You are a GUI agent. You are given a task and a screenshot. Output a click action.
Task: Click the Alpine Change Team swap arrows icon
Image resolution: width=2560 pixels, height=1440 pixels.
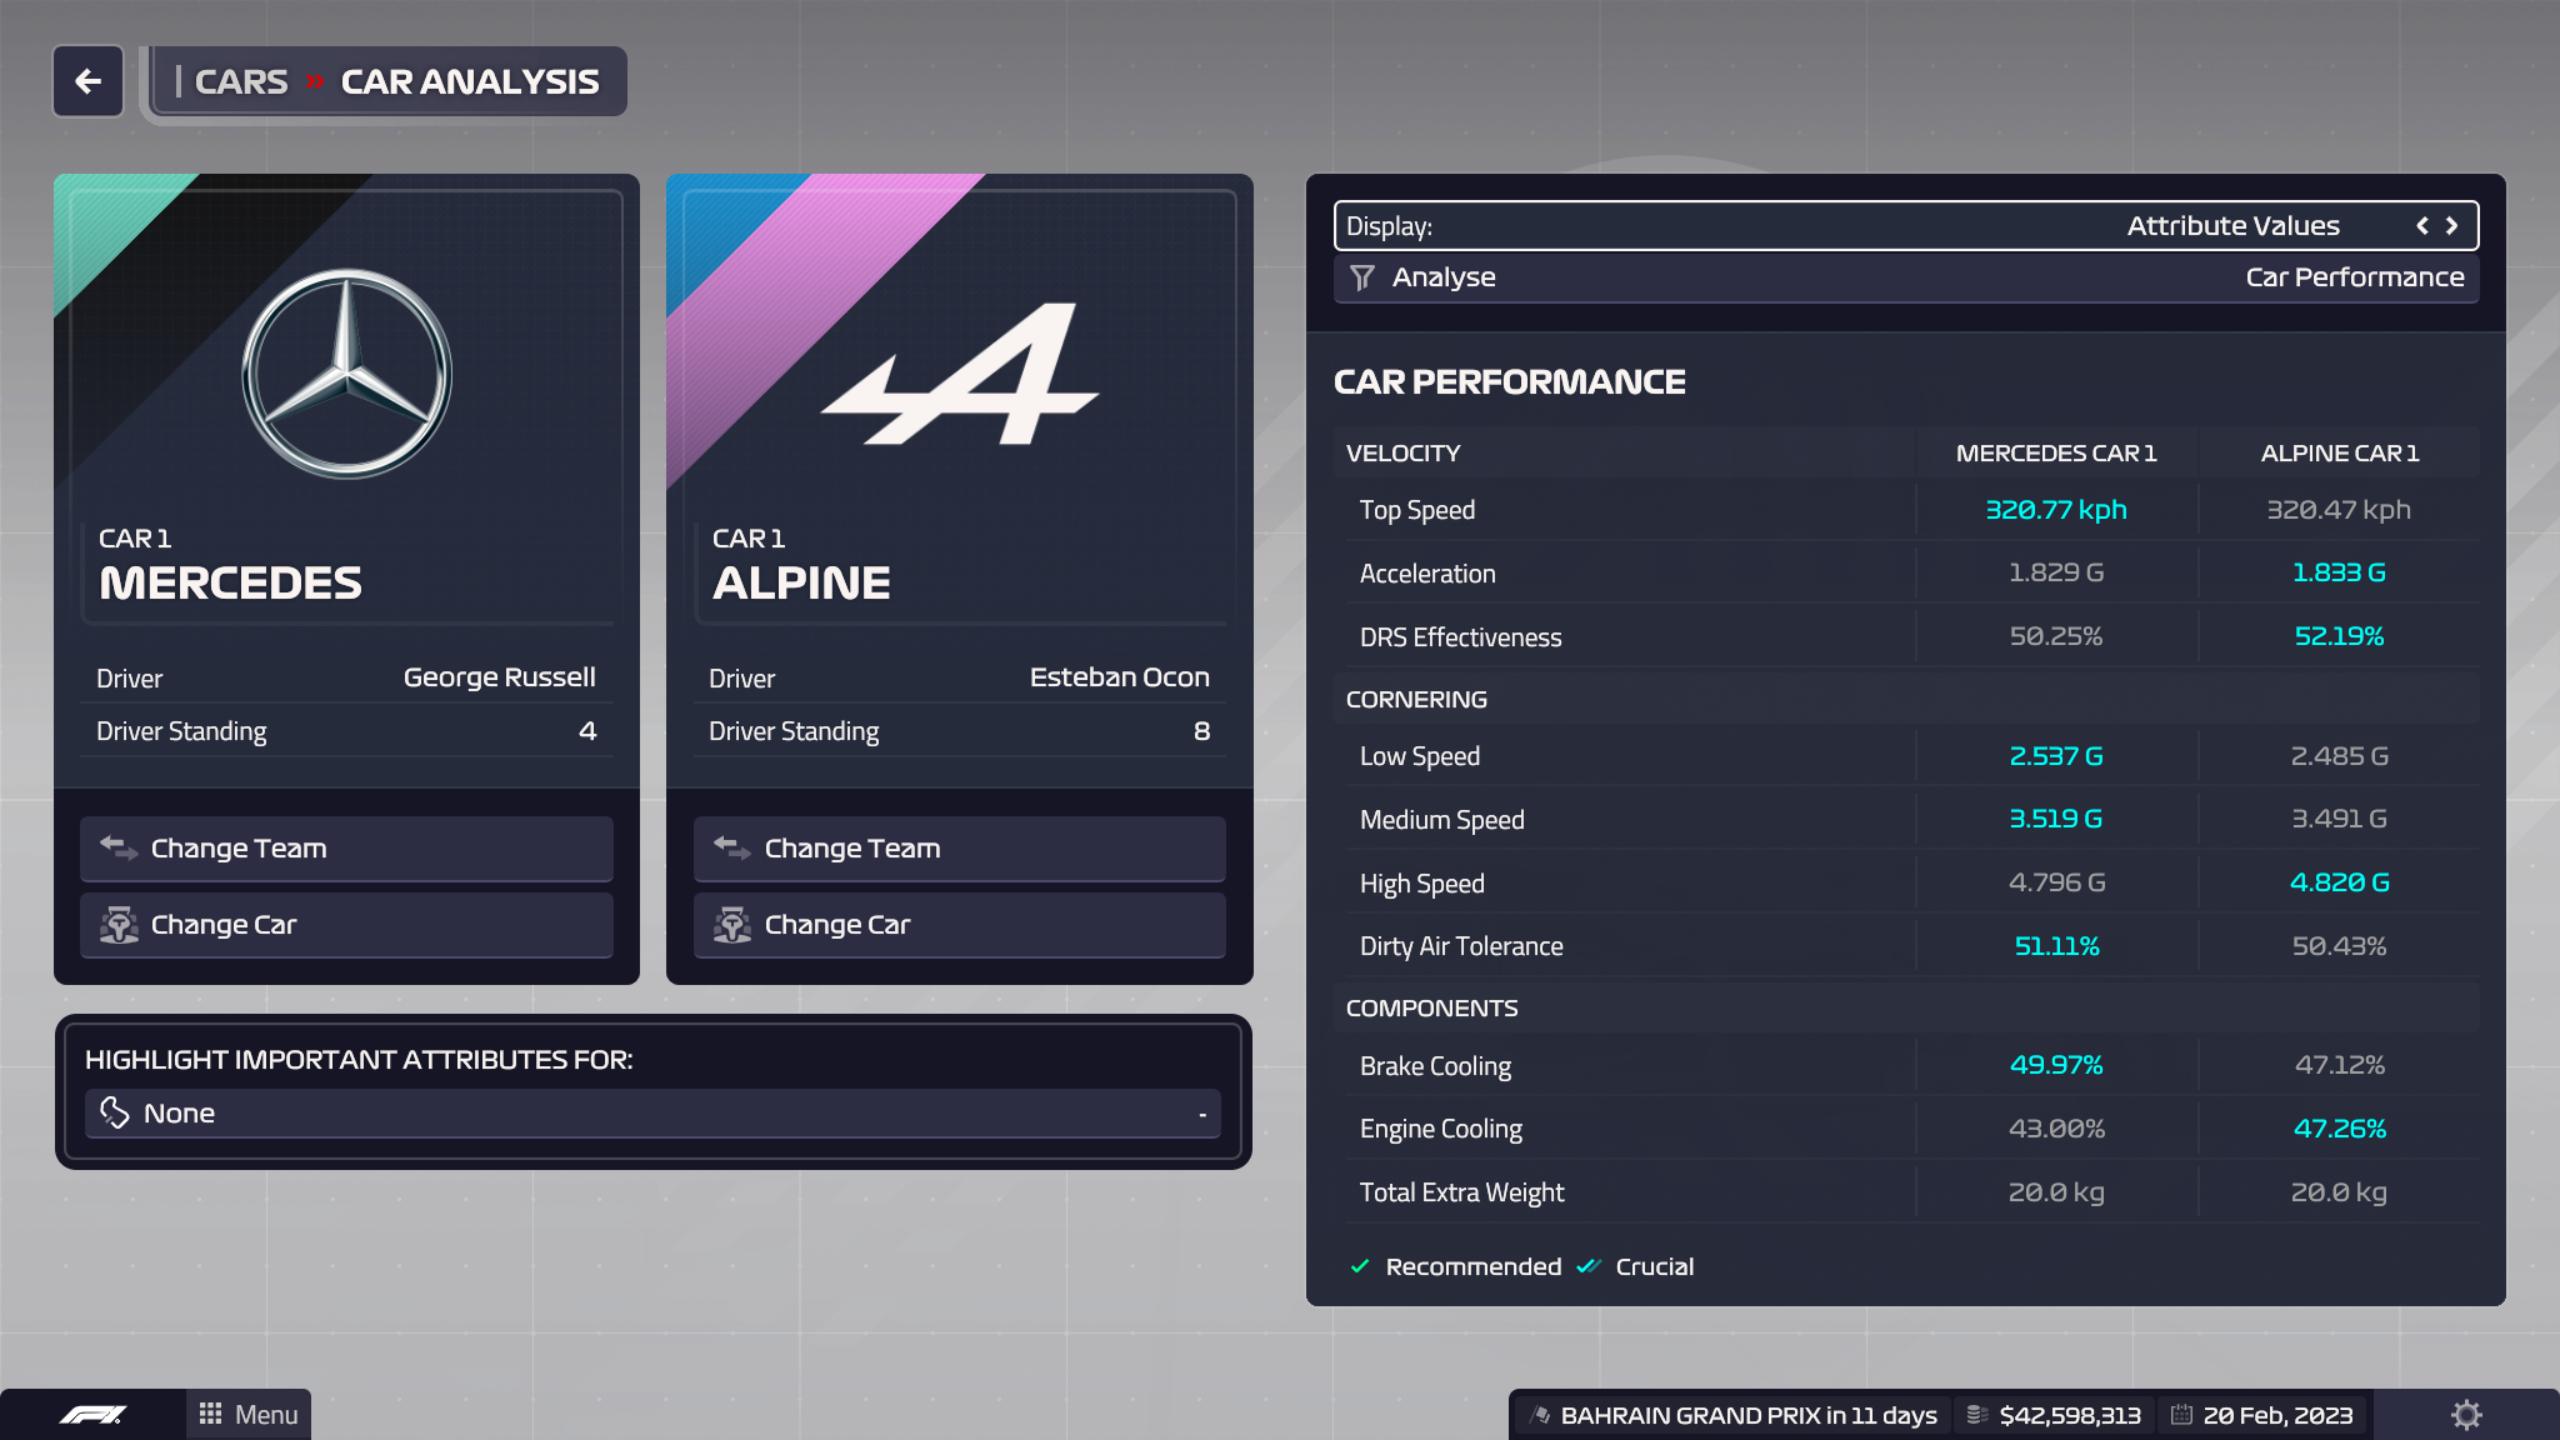click(732, 848)
